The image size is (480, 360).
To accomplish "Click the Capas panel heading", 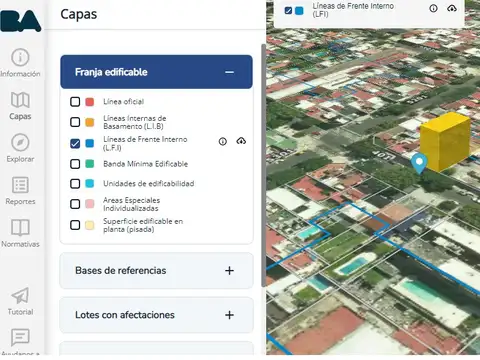I will (x=79, y=14).
